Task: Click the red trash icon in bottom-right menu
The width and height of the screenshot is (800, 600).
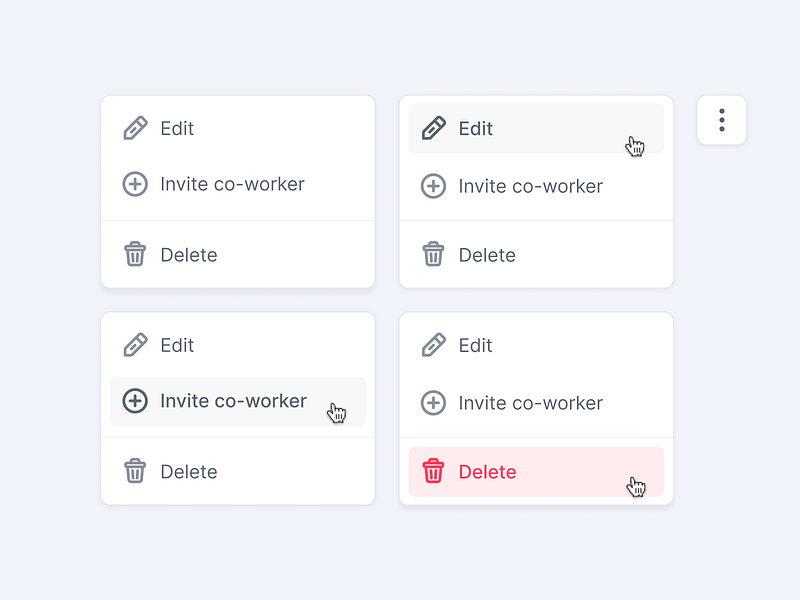Action: point(434,471)
